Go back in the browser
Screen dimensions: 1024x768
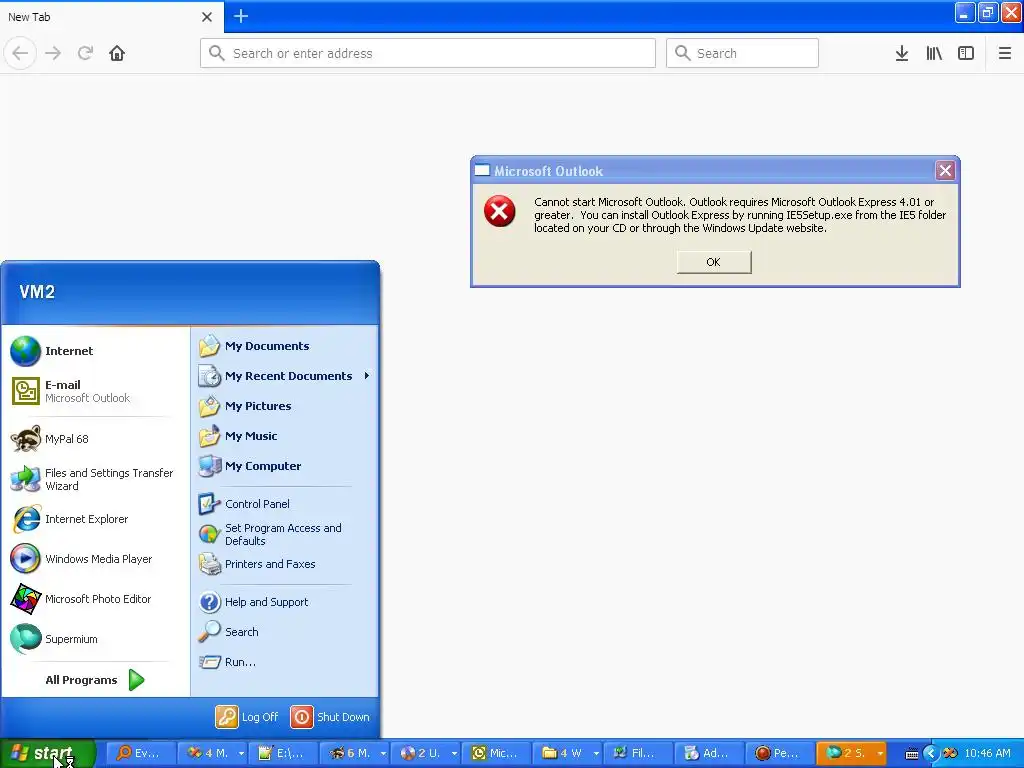[x=20, y=53]
